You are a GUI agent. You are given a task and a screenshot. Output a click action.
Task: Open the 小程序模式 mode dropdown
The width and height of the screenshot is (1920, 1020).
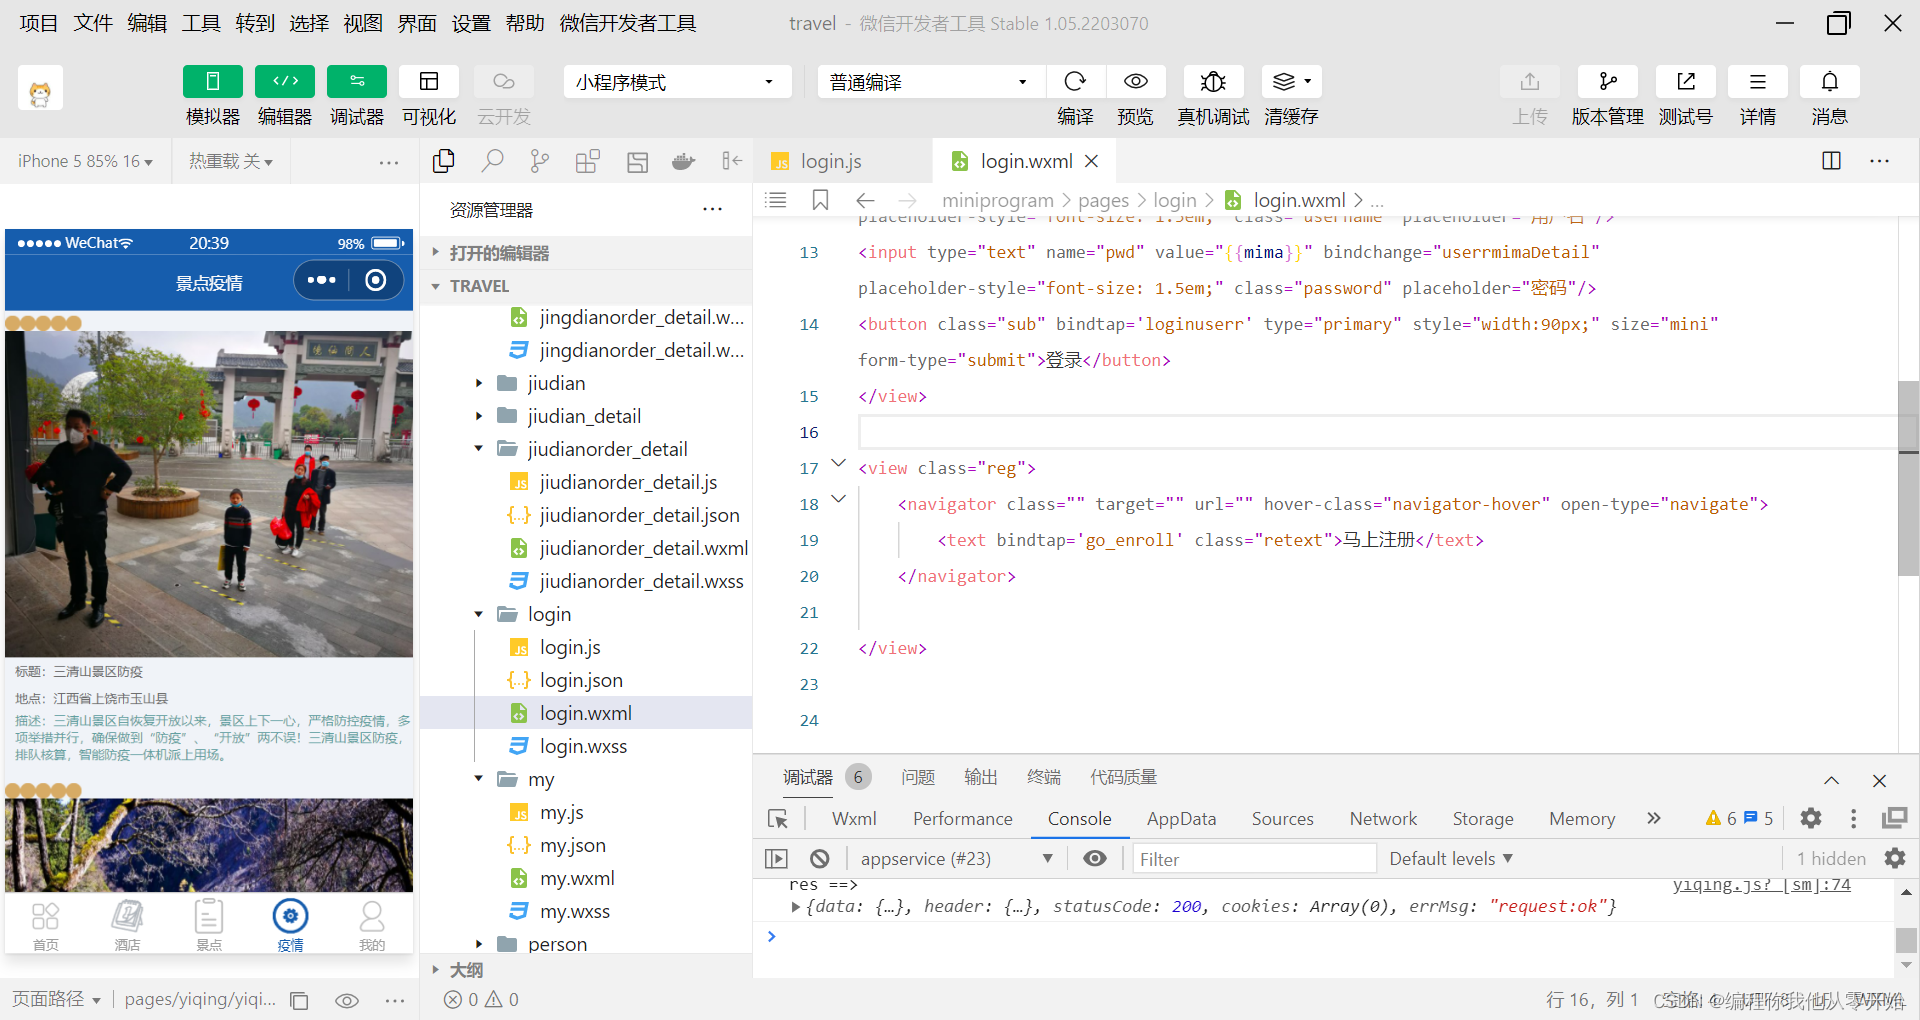(x=677, y=82)
